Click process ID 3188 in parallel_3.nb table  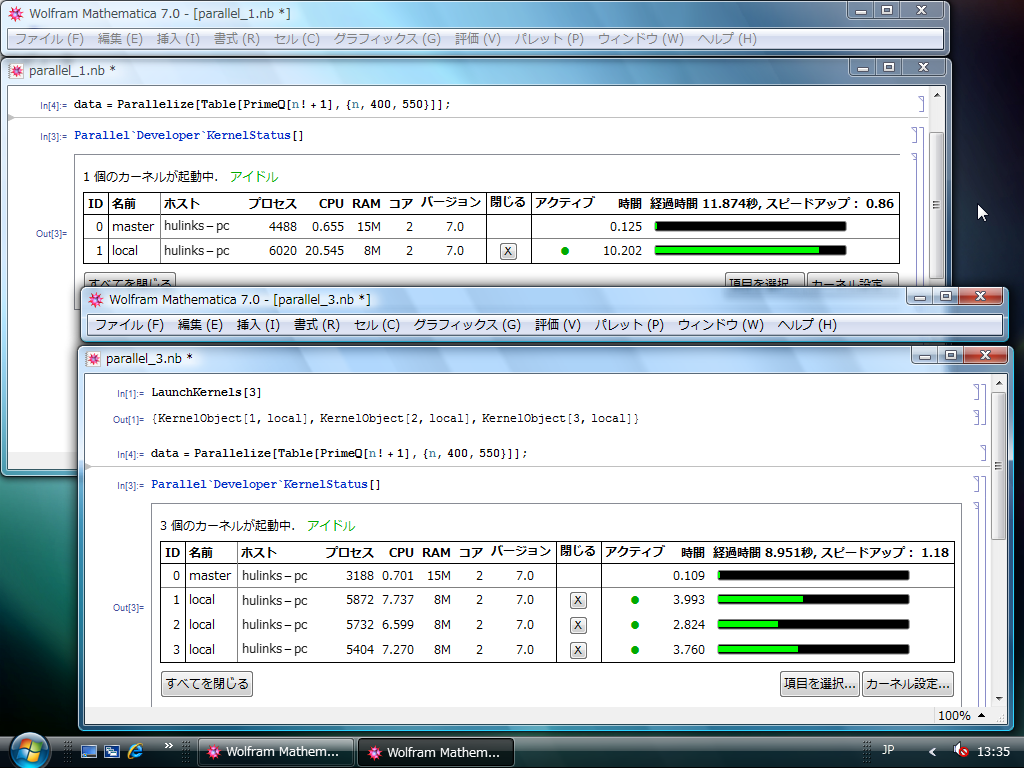pos(360,576)
